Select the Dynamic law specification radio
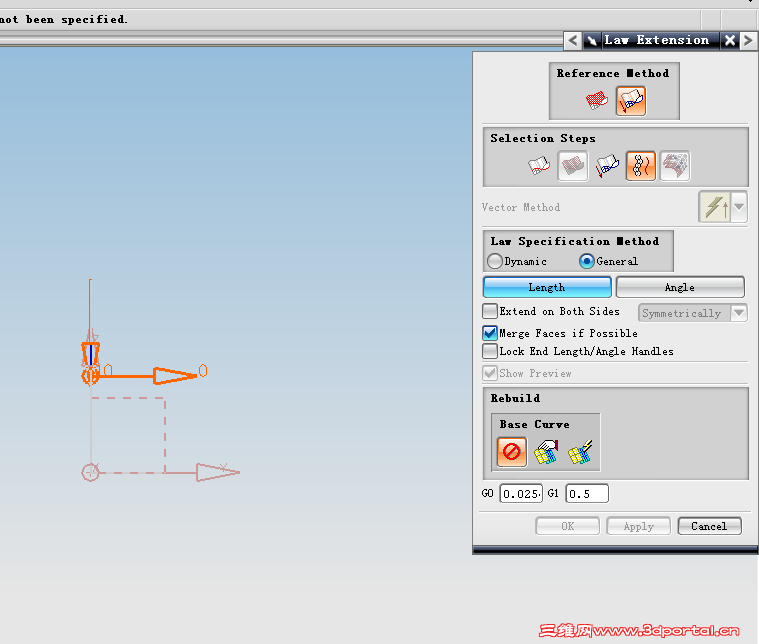759x644 pixels. pyautogui.click(x=495, y=261)
